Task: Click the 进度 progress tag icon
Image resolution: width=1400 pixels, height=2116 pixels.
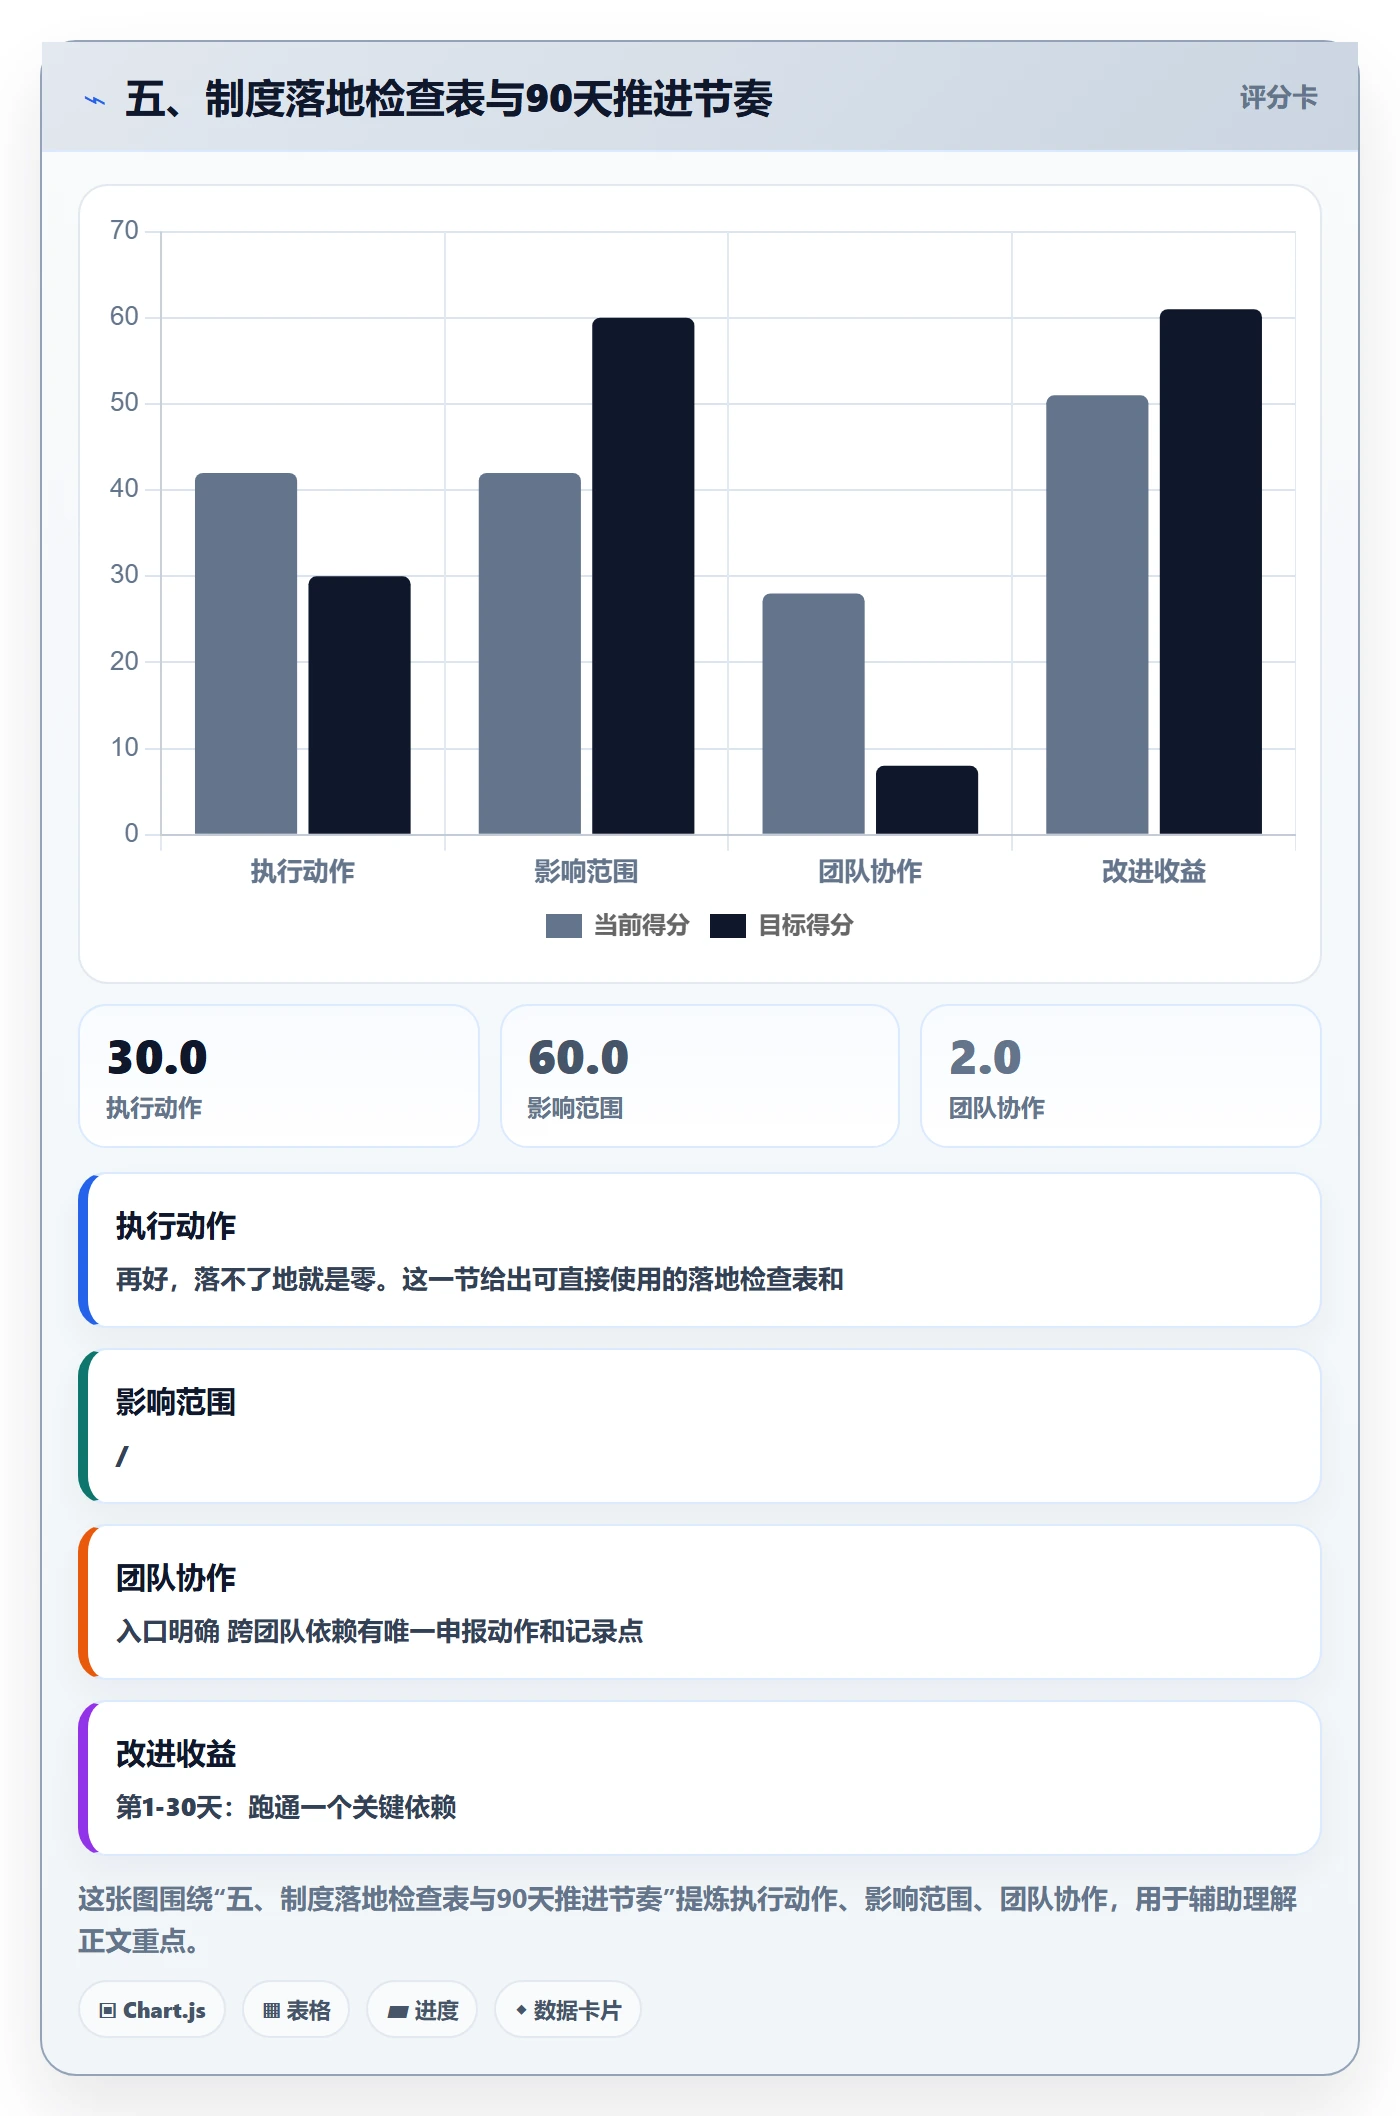Action: pos(397,2011)
